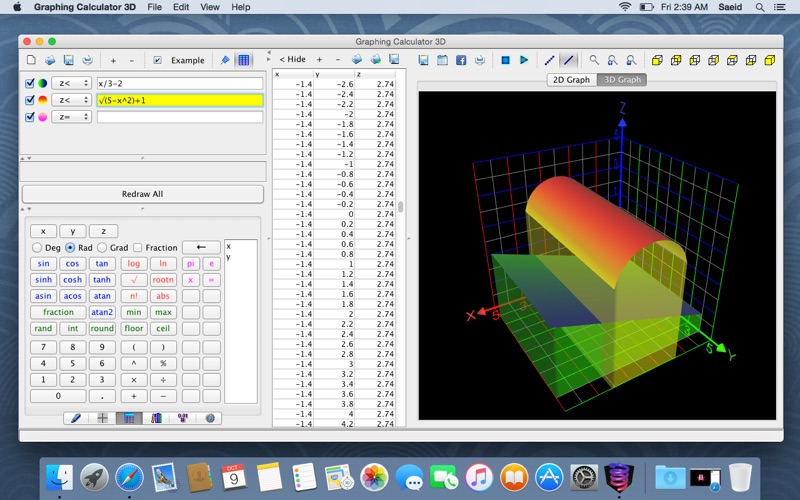Select the Deg radio button
This screenshot has height=500, width=800.
(37, 247)
